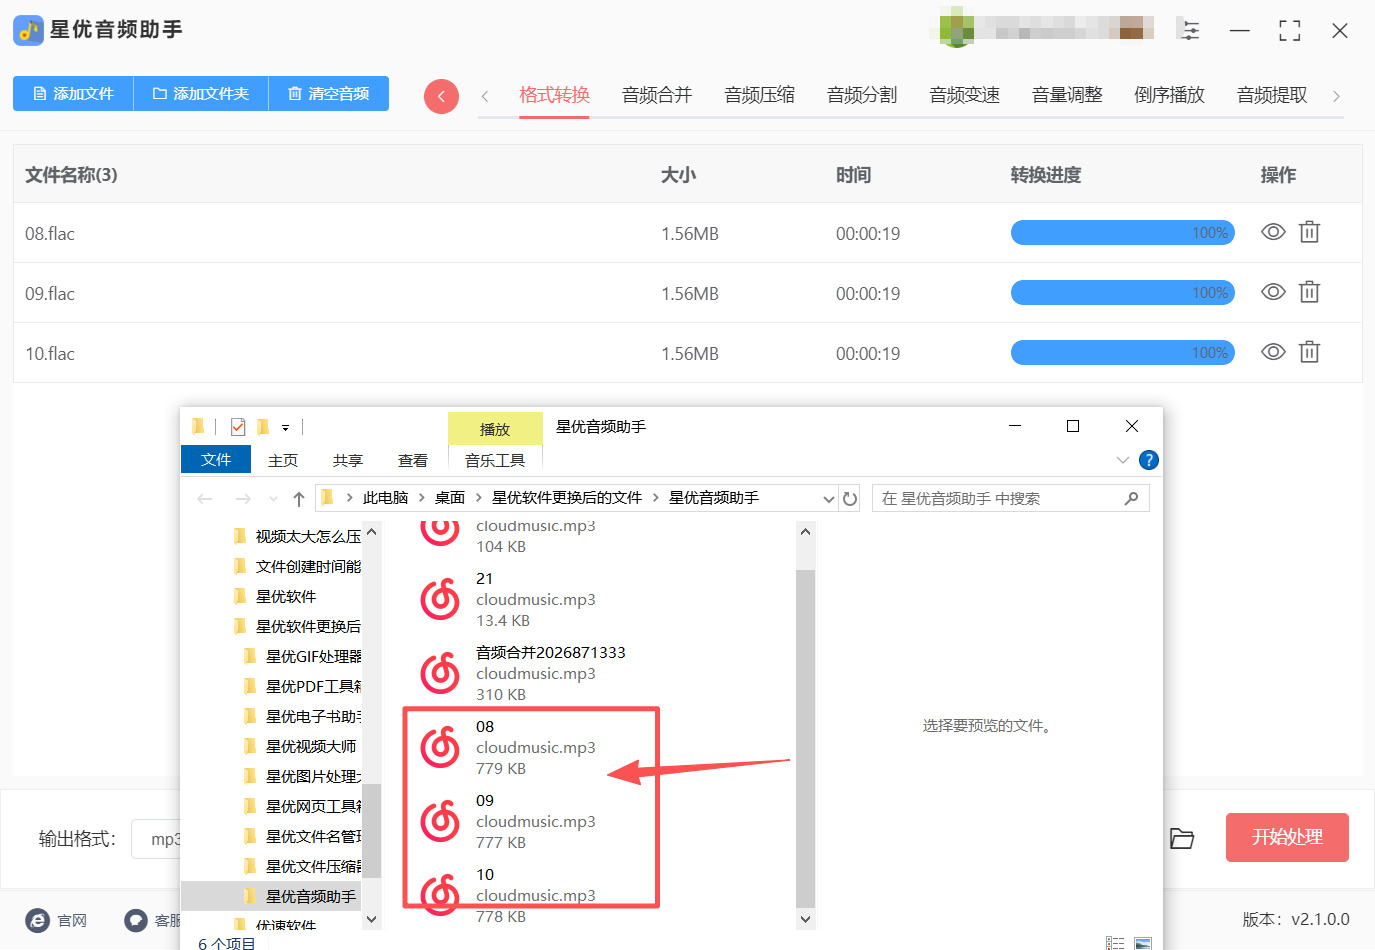Click the properties icon in Quick Access toolbar
1375x950 pixels.
click(x=238, y=427)
